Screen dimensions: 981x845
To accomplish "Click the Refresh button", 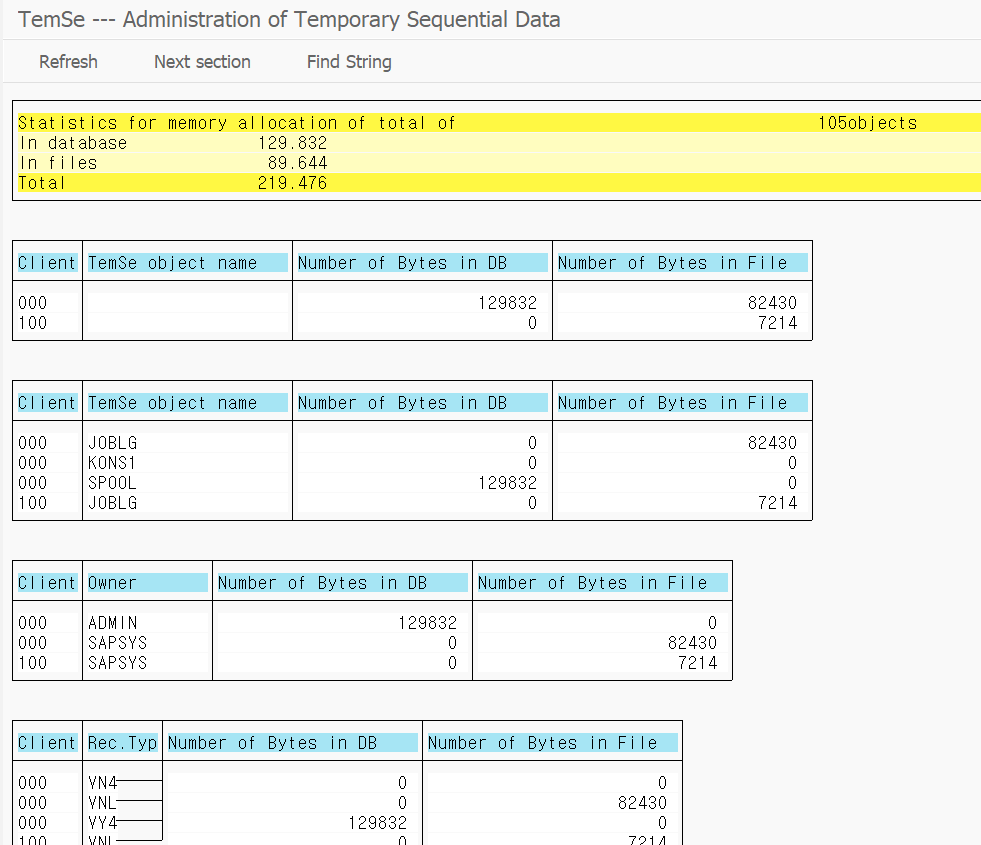I will (68, 62).
